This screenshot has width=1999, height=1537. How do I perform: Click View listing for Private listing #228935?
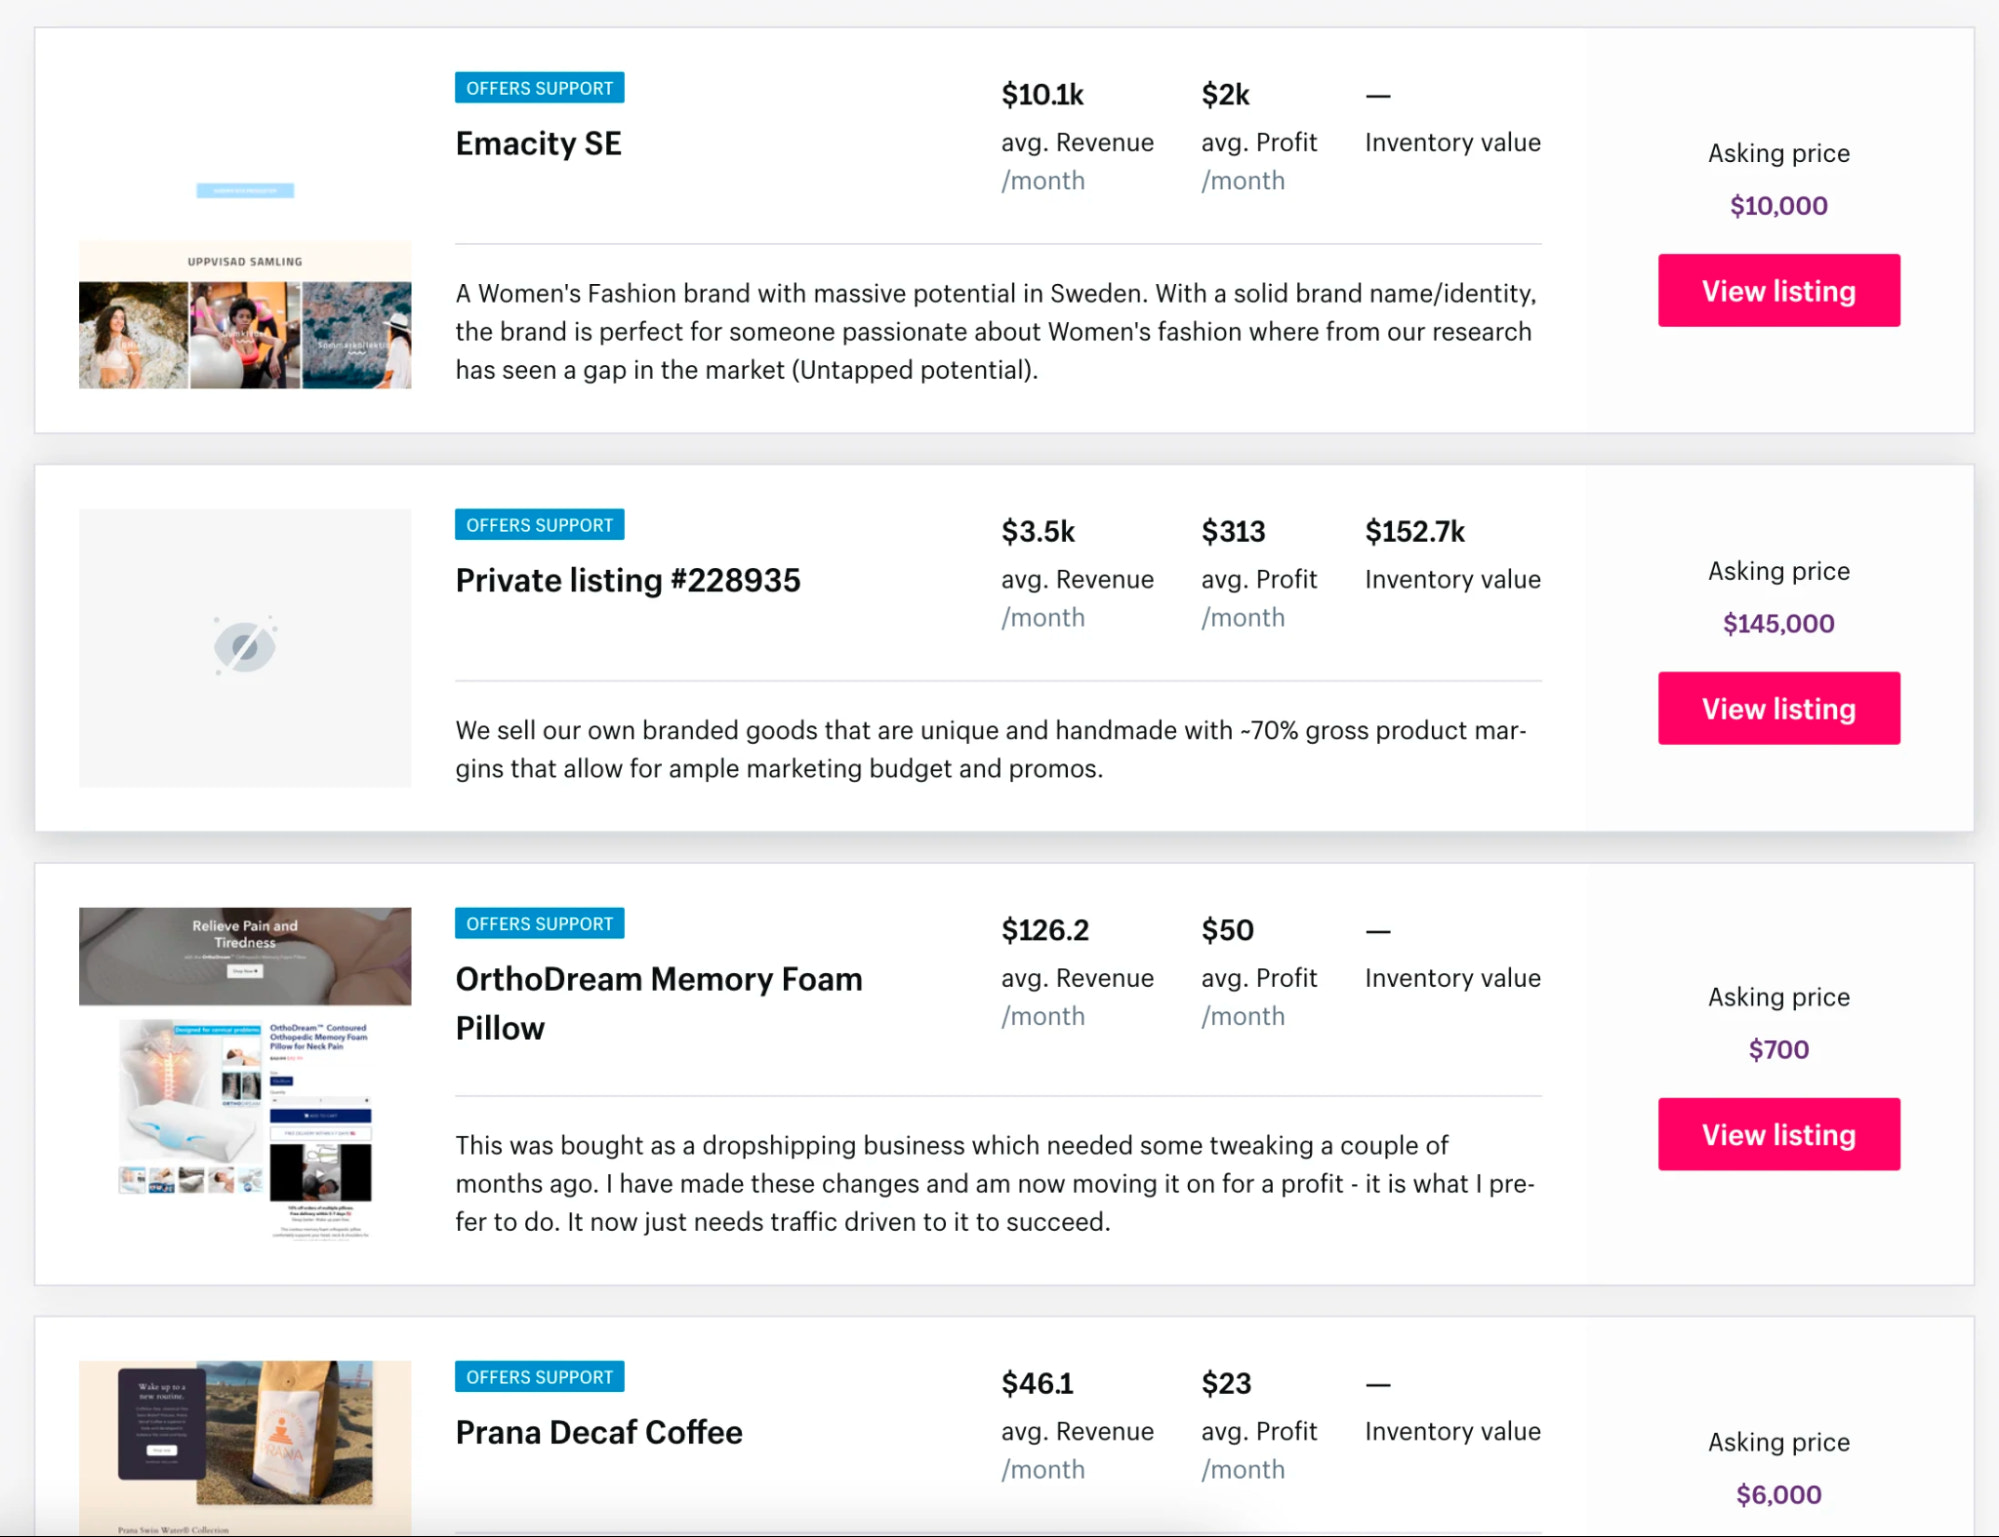point(1778,708)
